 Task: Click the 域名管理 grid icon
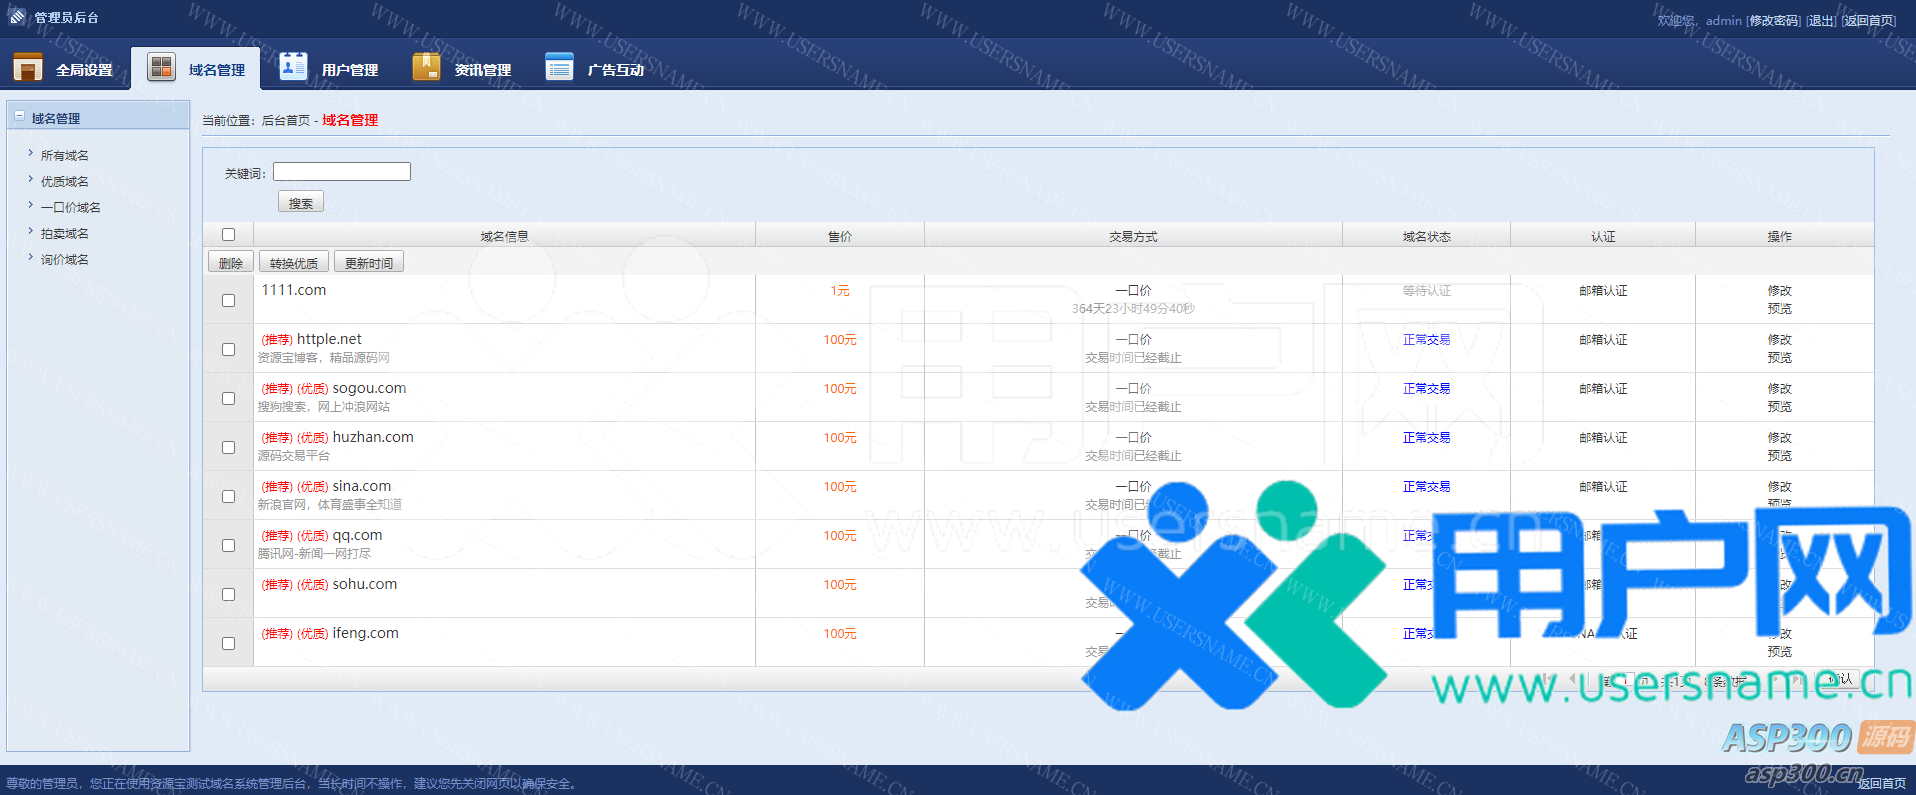(x=161, y=67)
